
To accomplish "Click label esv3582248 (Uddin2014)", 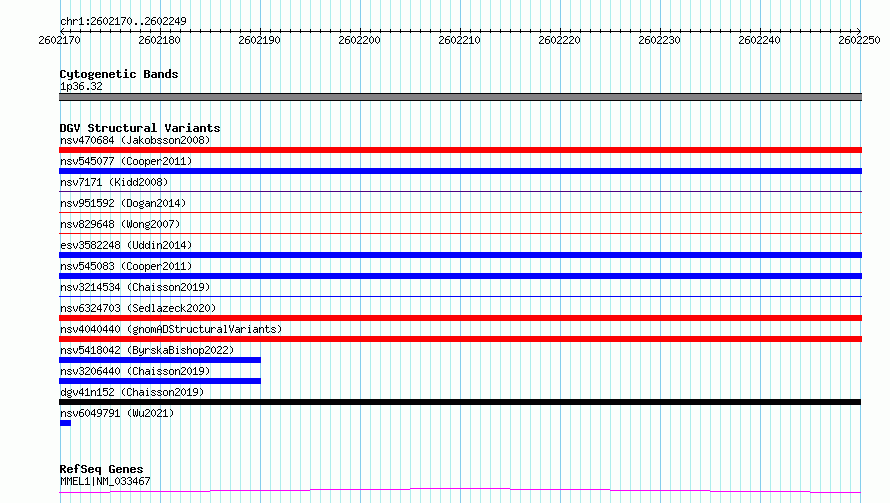I will 126,245.
